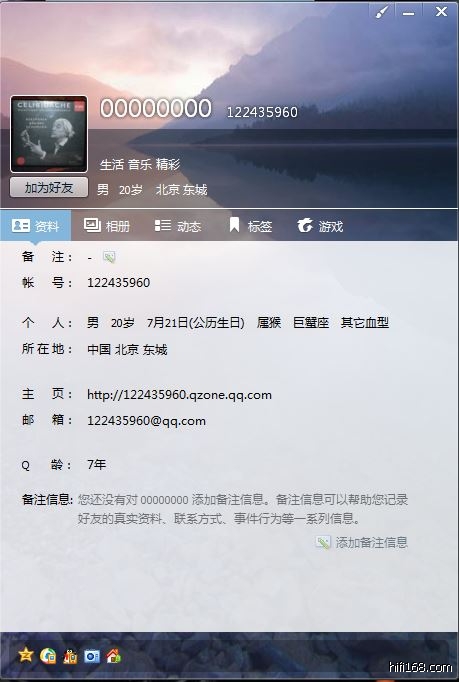459x682 pixels.
Task: Click the skin paintbrush icon
Action: click(382, 12)
